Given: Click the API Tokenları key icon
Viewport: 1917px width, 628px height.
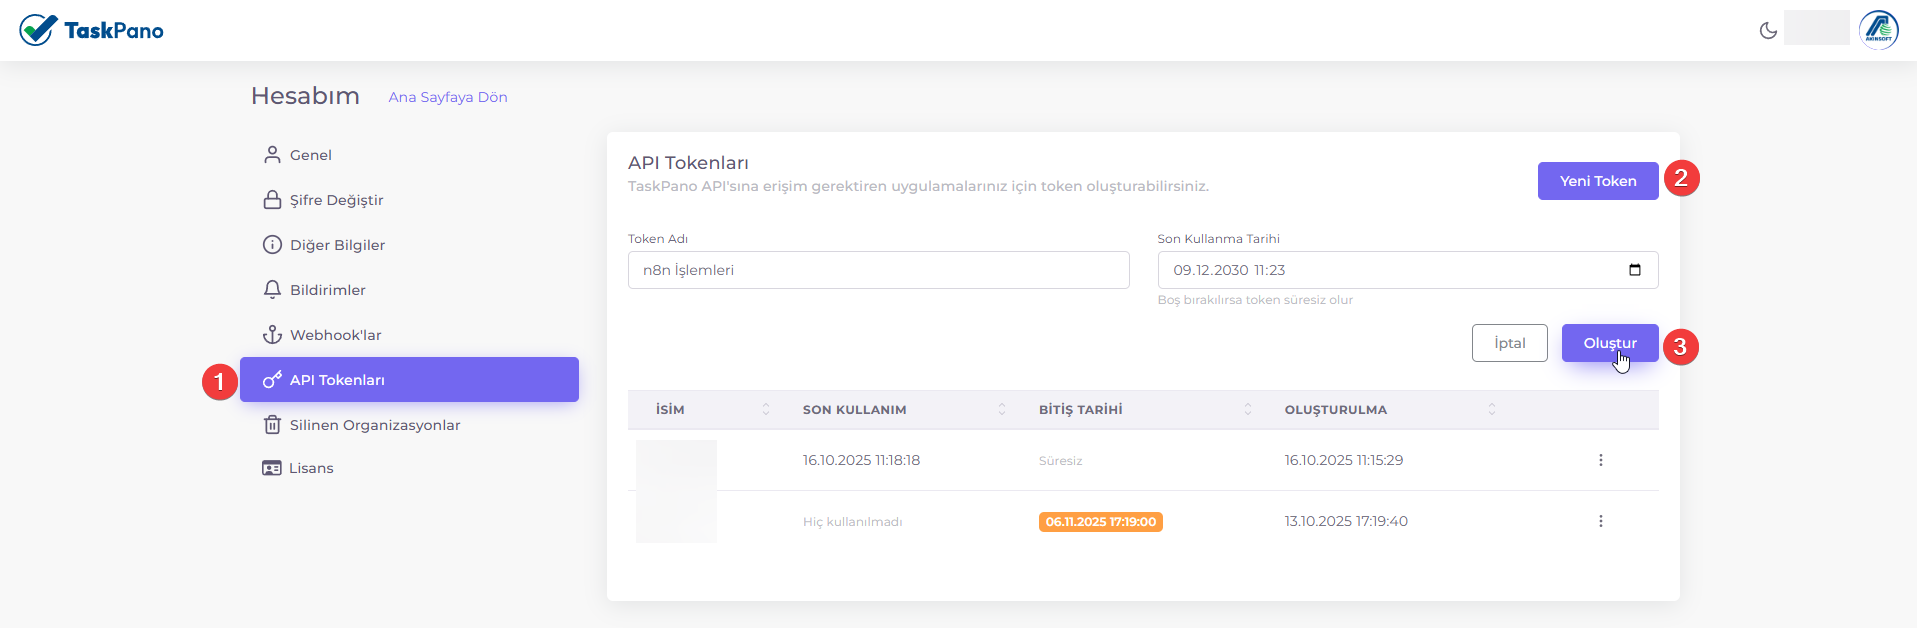Looking at the screenshot, I should coord(272,380).
